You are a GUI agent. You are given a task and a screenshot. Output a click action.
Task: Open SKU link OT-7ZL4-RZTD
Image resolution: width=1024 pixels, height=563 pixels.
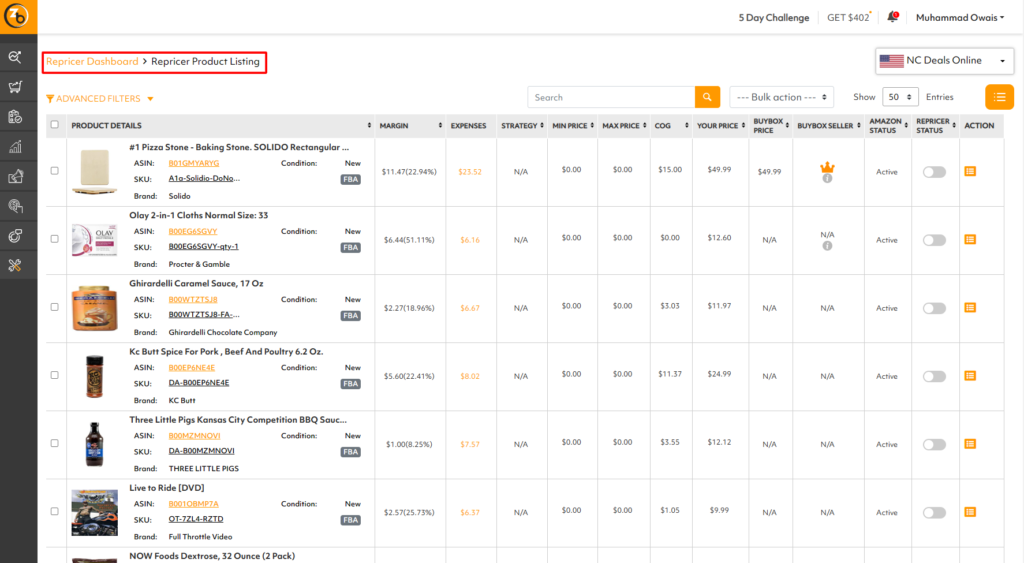pos(196,519)
